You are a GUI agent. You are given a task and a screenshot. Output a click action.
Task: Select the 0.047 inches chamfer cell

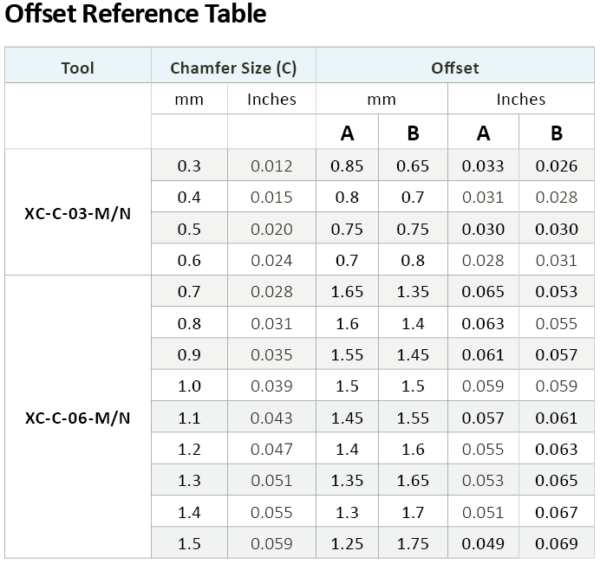click(272, 450)
